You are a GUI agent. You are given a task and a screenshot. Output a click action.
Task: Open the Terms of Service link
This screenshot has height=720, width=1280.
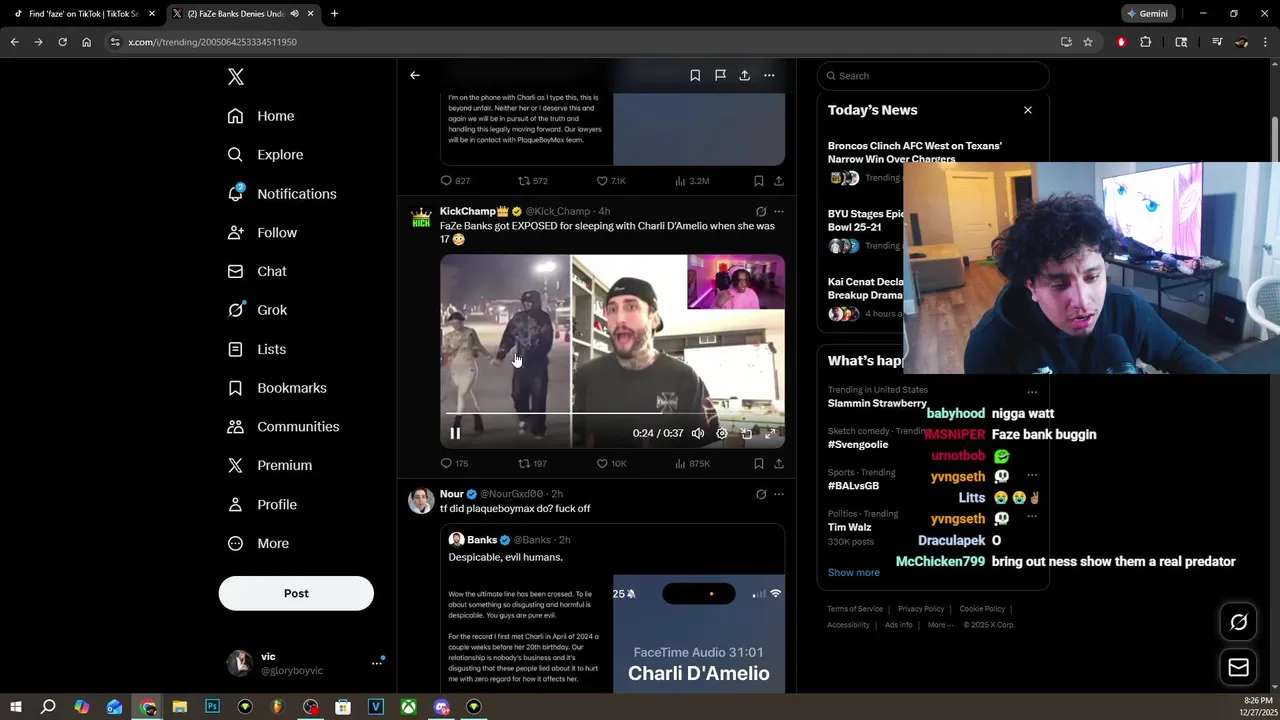tap(855, 609)
